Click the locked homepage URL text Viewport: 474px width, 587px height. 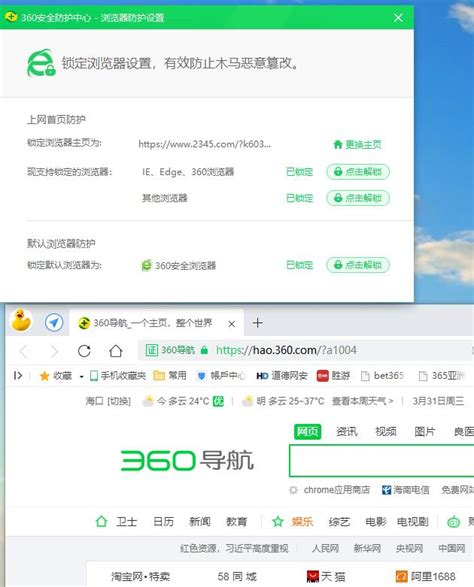(204, 144)
